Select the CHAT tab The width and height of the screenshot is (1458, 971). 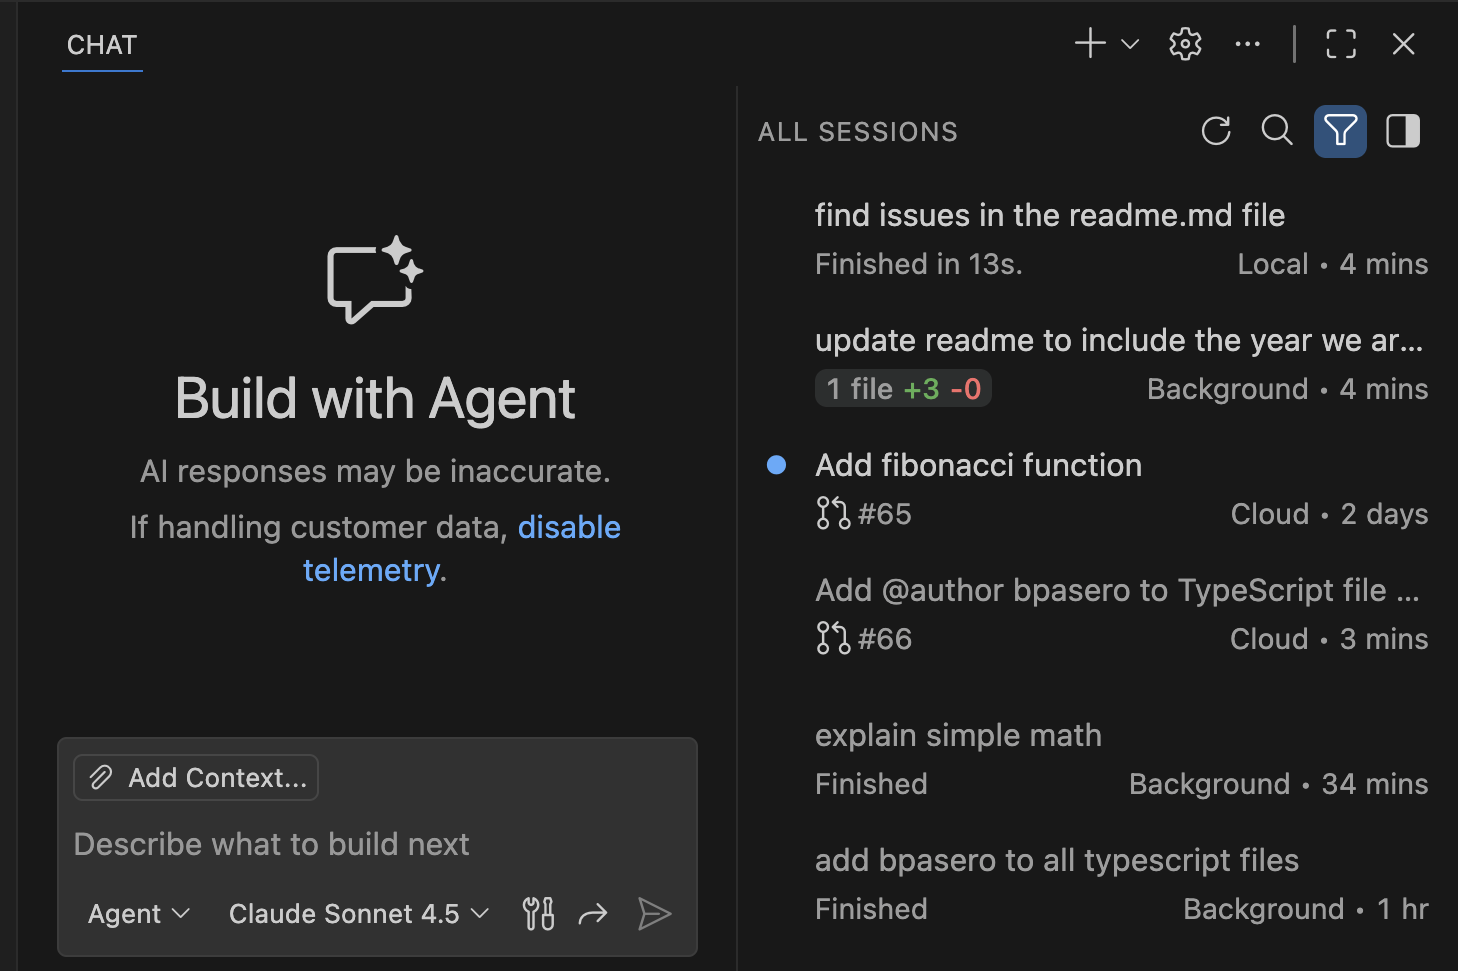point(101,44)
